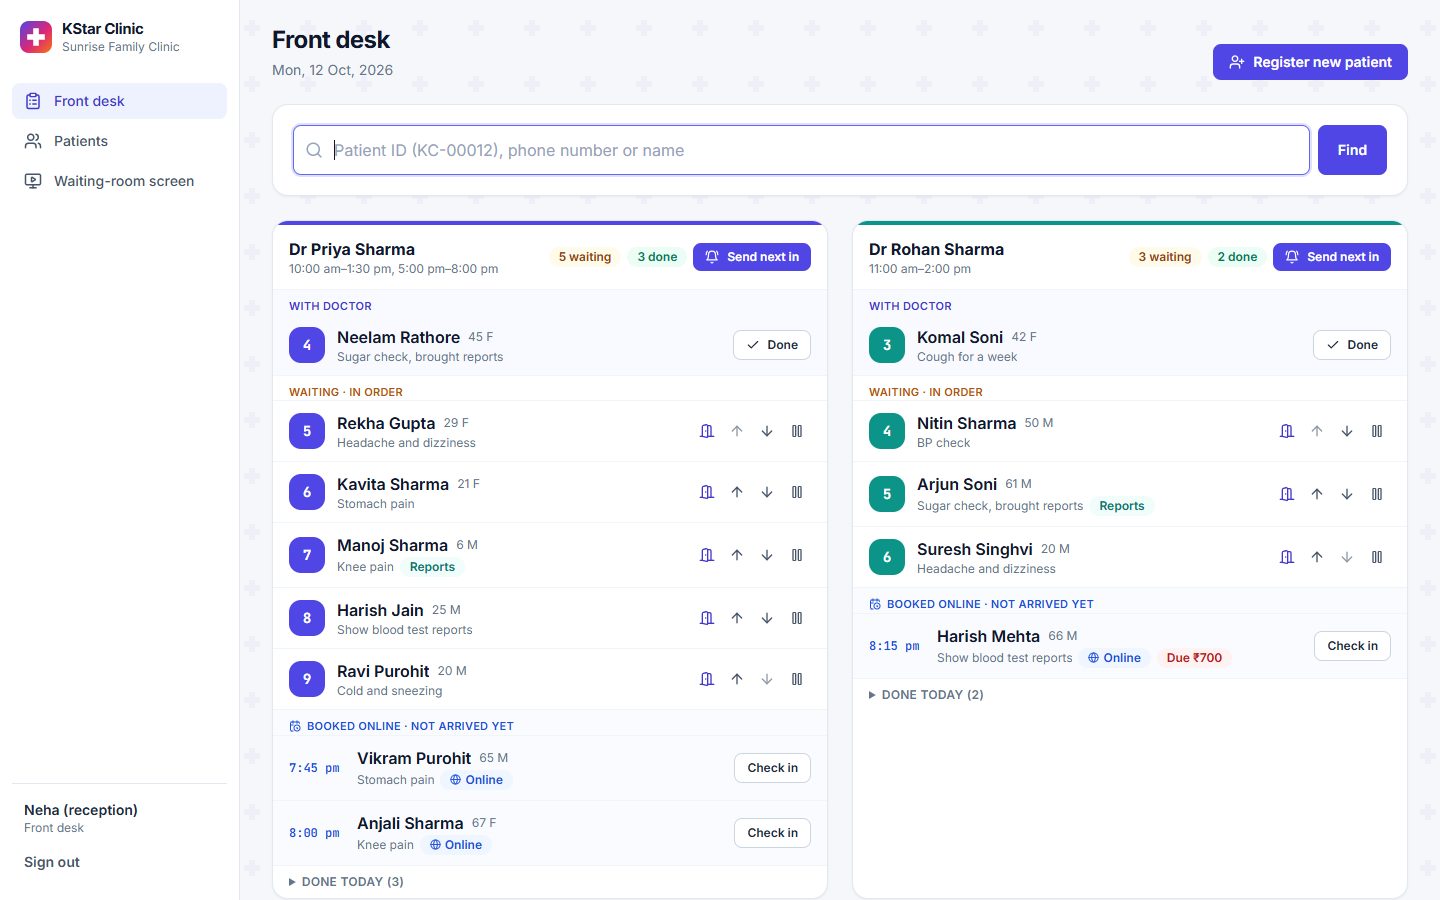Send Nitin Sharma in via door icon

point(1287,431)
